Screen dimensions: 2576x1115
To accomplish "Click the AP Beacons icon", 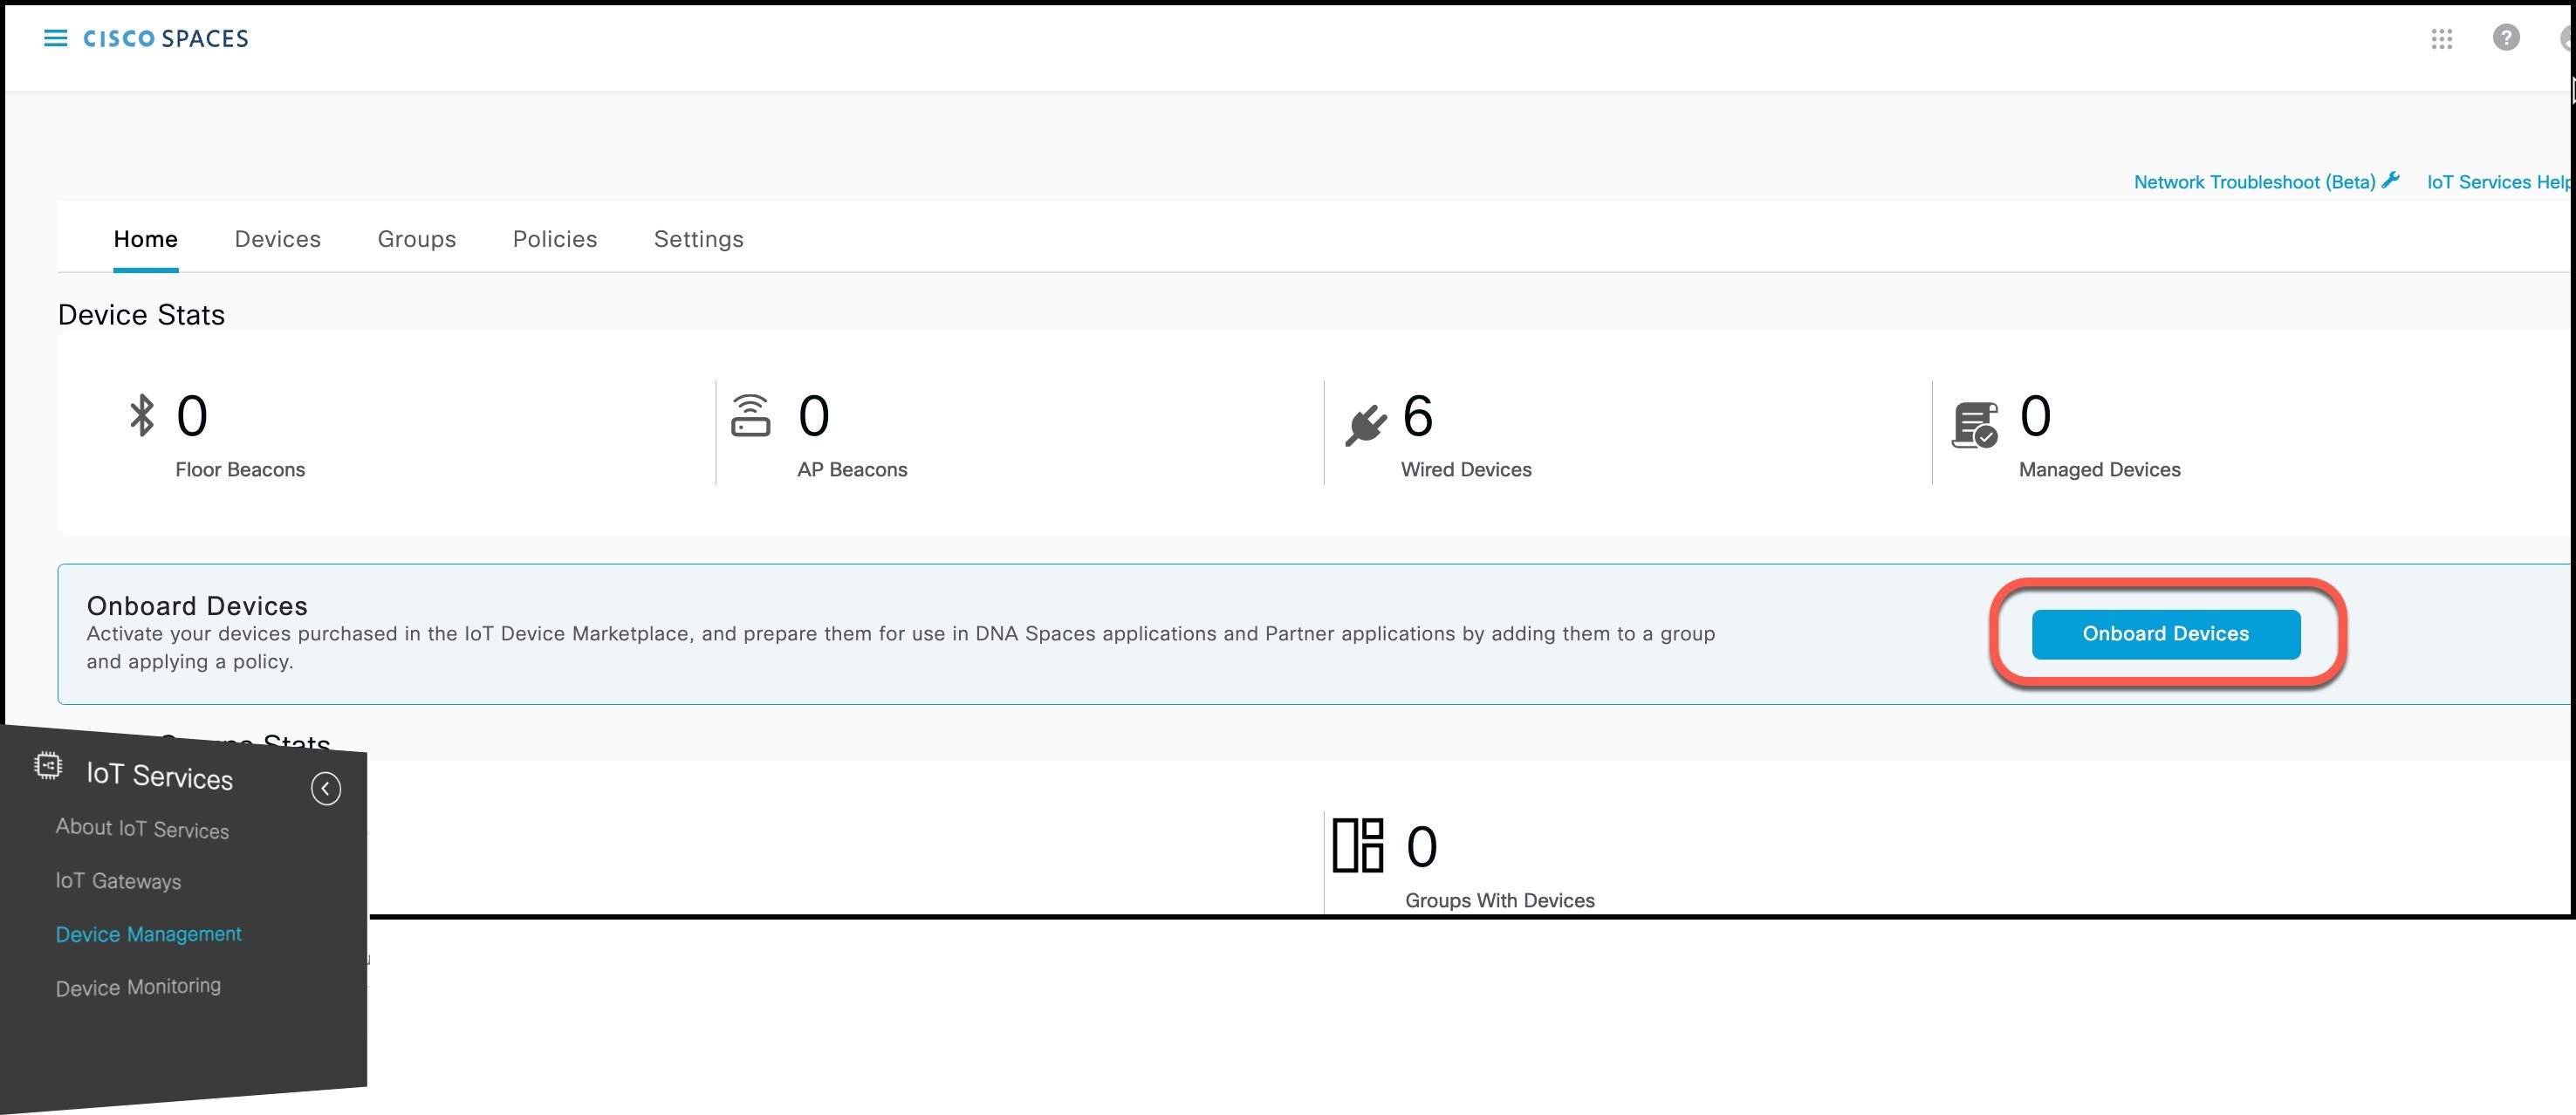I will 751,417.
